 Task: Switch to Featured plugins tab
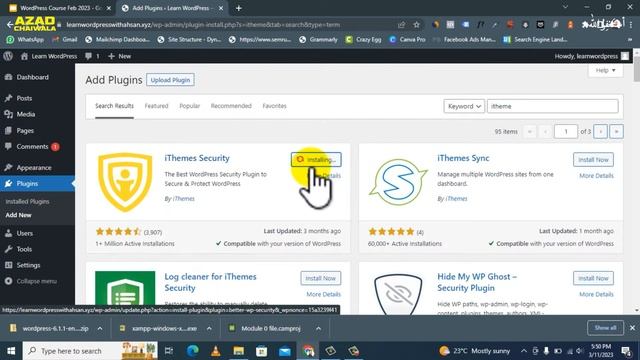(x=156, y=106)
